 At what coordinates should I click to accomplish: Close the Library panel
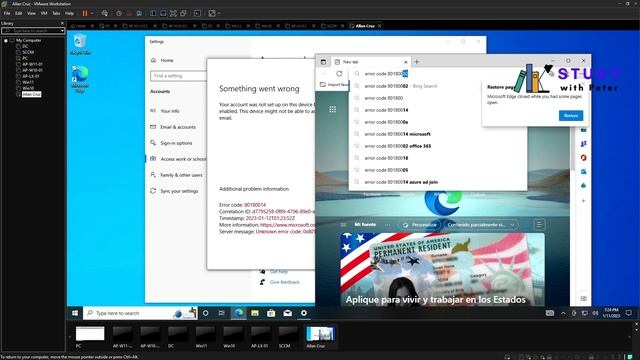point(62,23)
